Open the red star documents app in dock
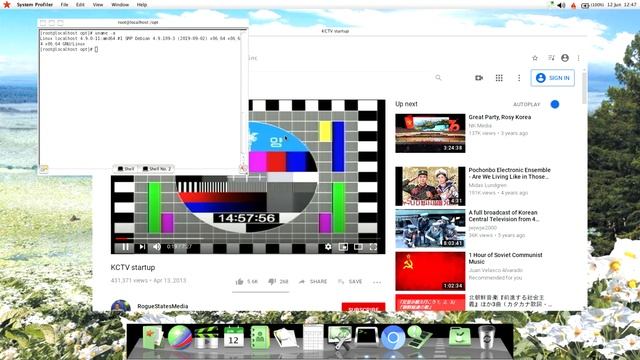The height and width of the screenshot is (360, 640). coord(152,338)
